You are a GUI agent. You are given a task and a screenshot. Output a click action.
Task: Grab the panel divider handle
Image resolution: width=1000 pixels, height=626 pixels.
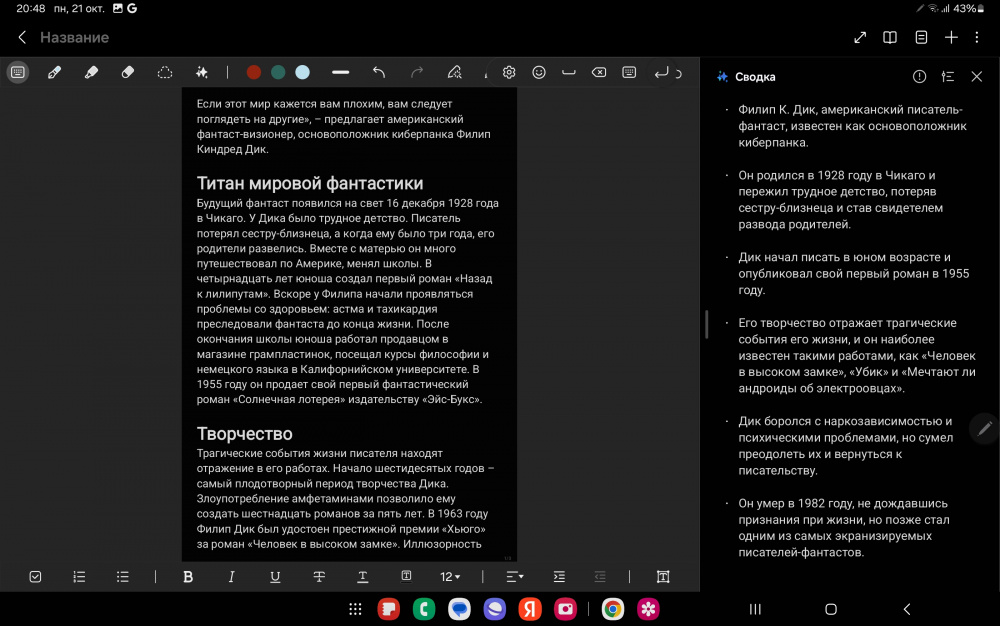(x=707, y=324)
